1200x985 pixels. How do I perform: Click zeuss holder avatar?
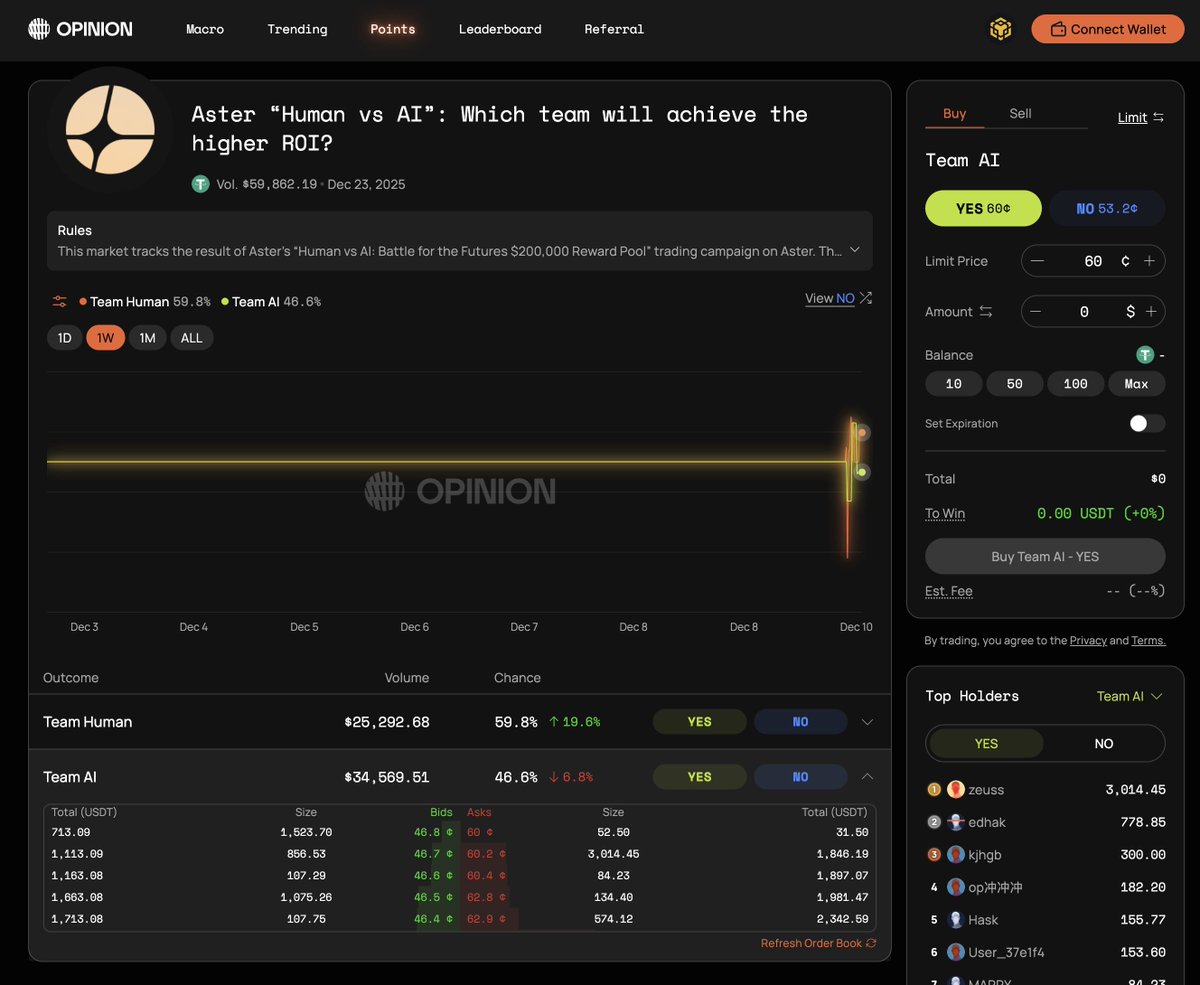[x=956, y=789]
